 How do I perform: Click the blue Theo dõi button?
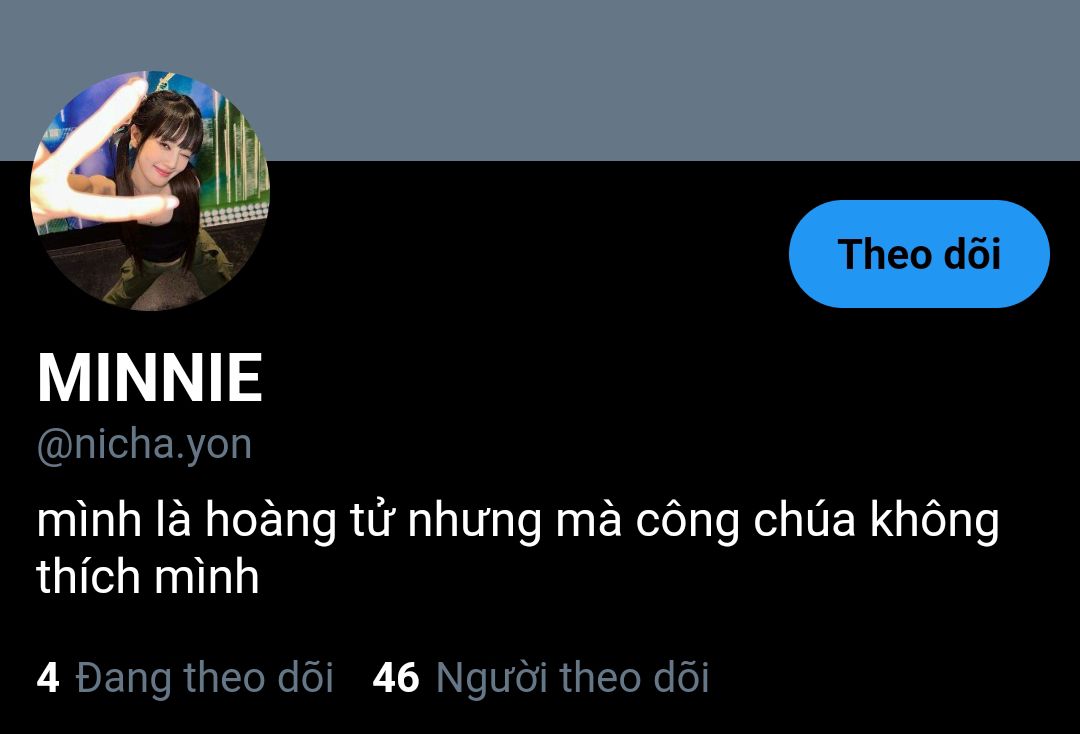(x=919, y=254)
